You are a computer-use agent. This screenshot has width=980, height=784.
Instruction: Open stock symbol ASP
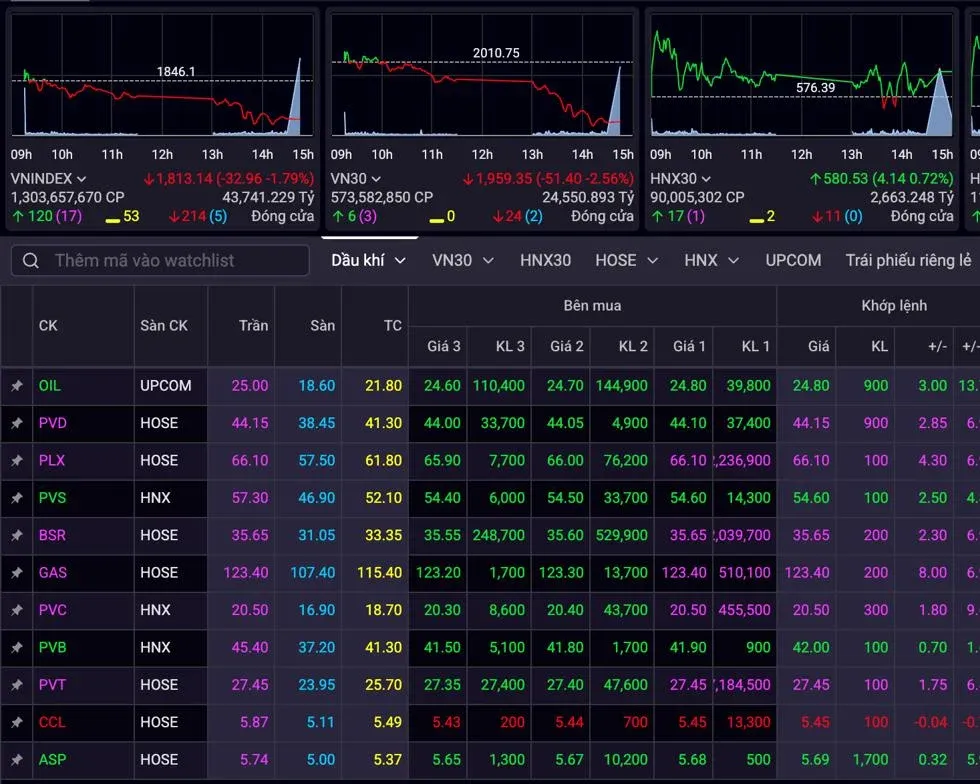coord(52,760)
